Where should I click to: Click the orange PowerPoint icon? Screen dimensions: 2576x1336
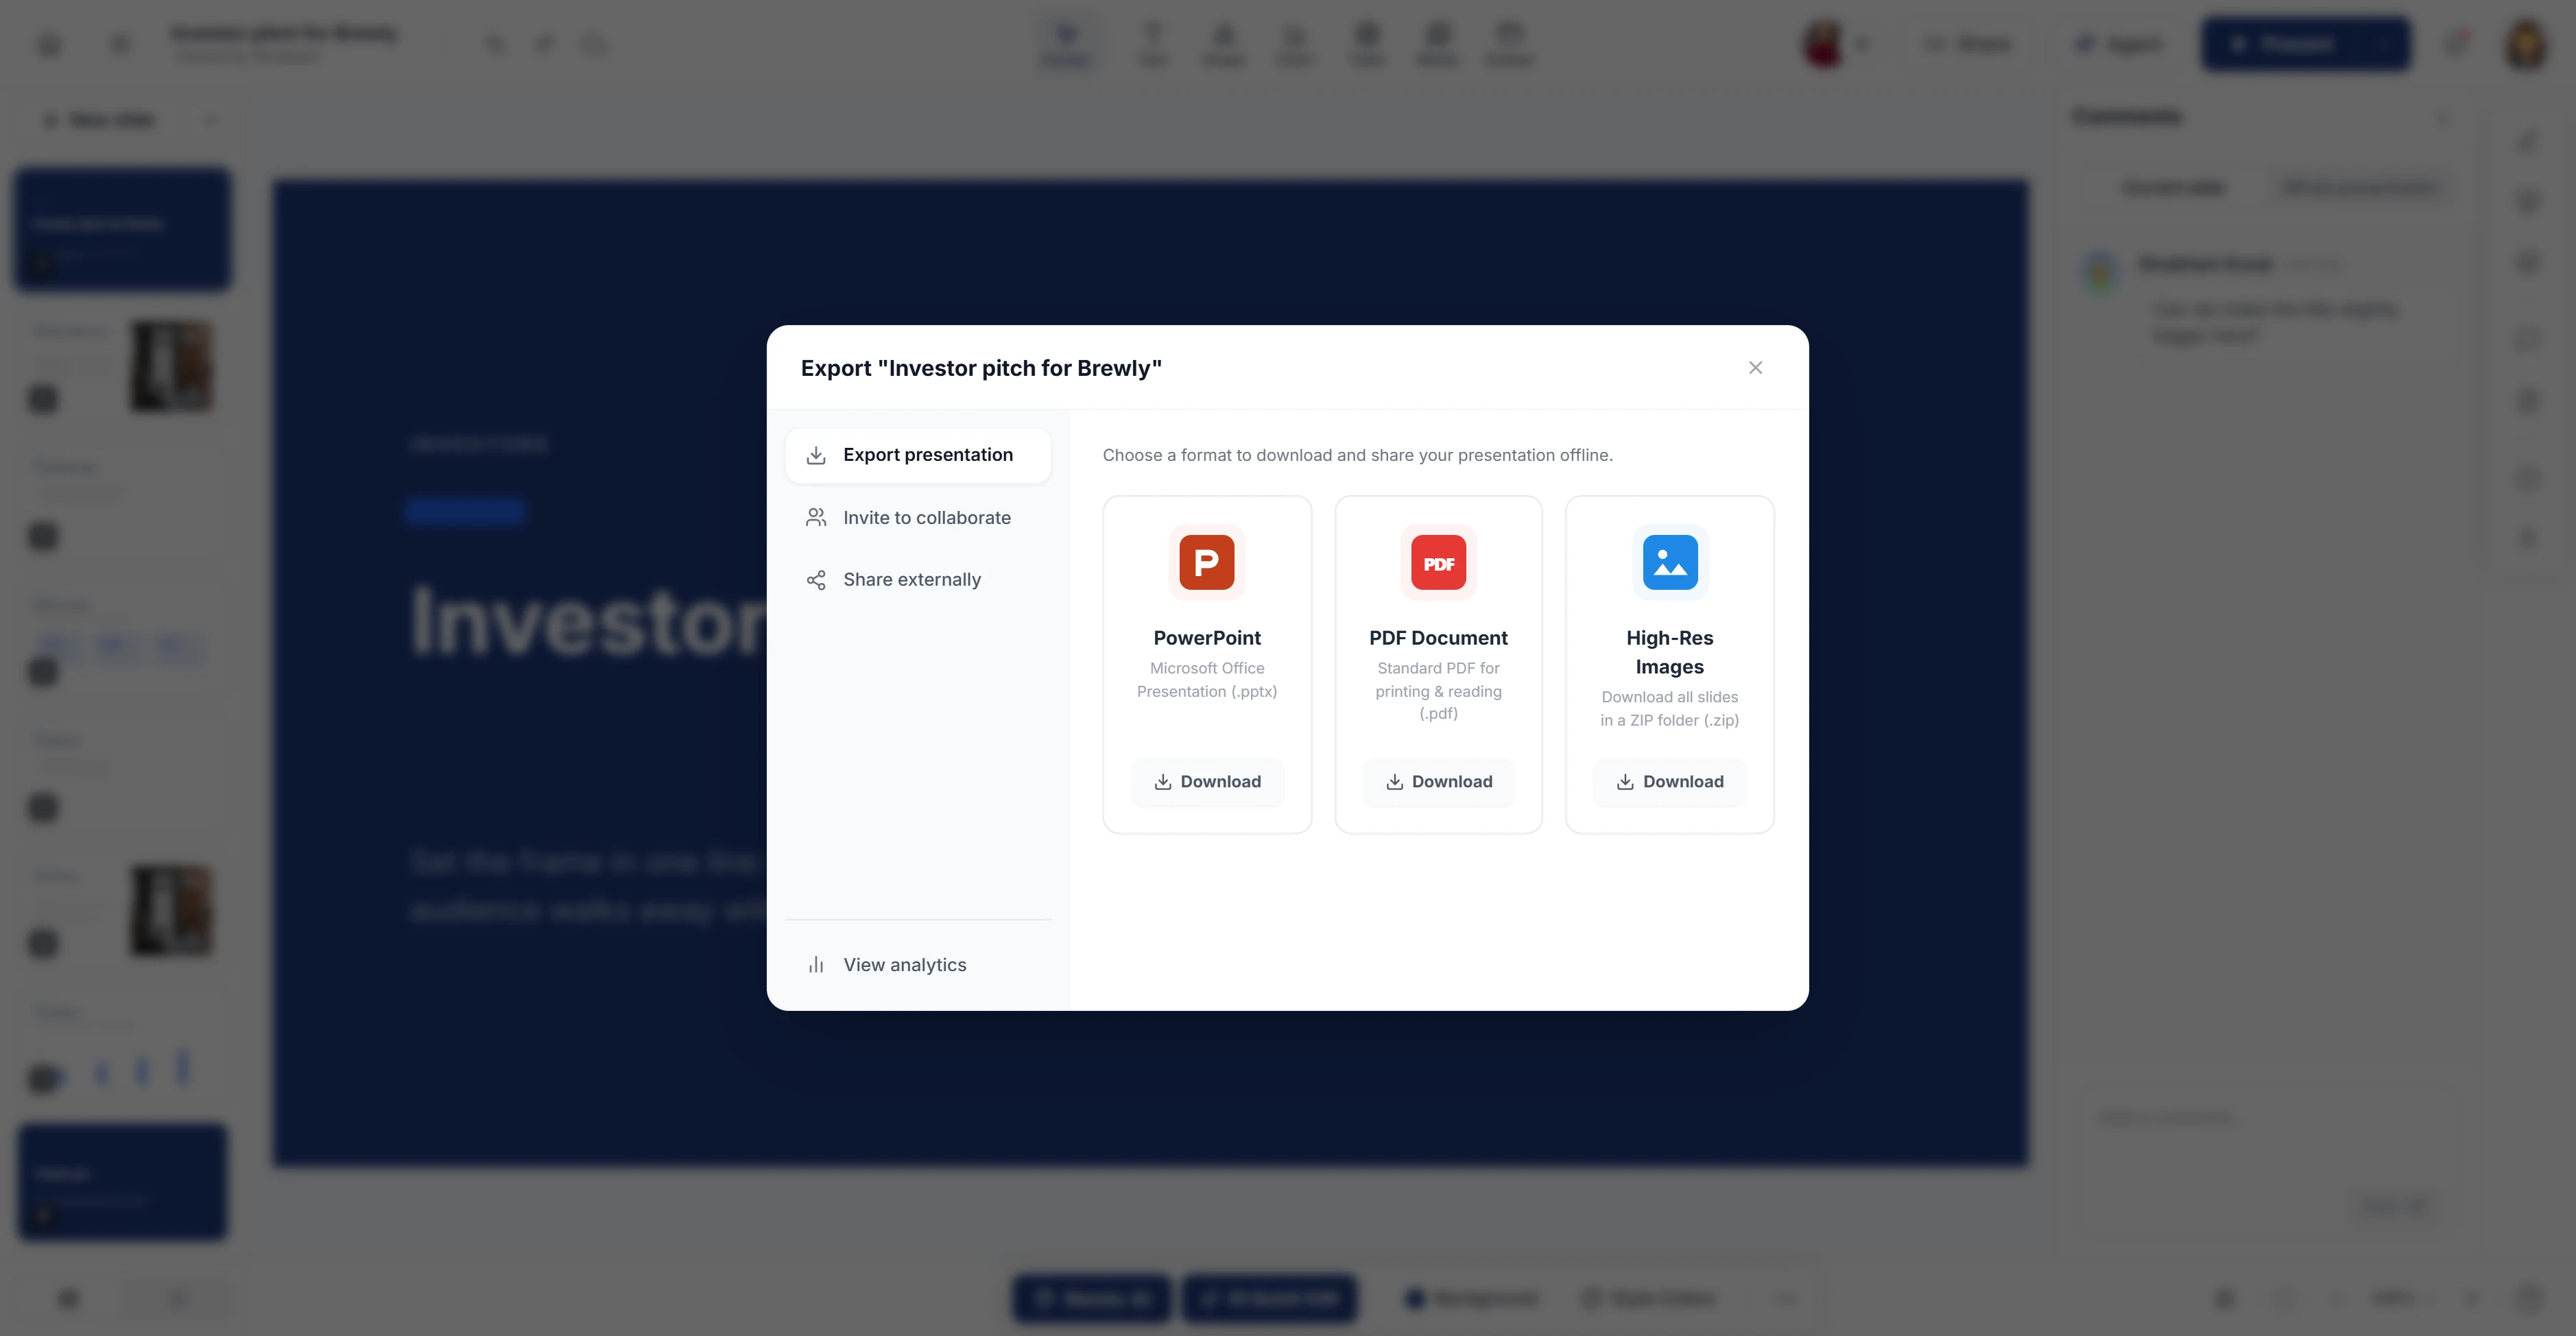pyautogui.click(x=1207, y=562)
